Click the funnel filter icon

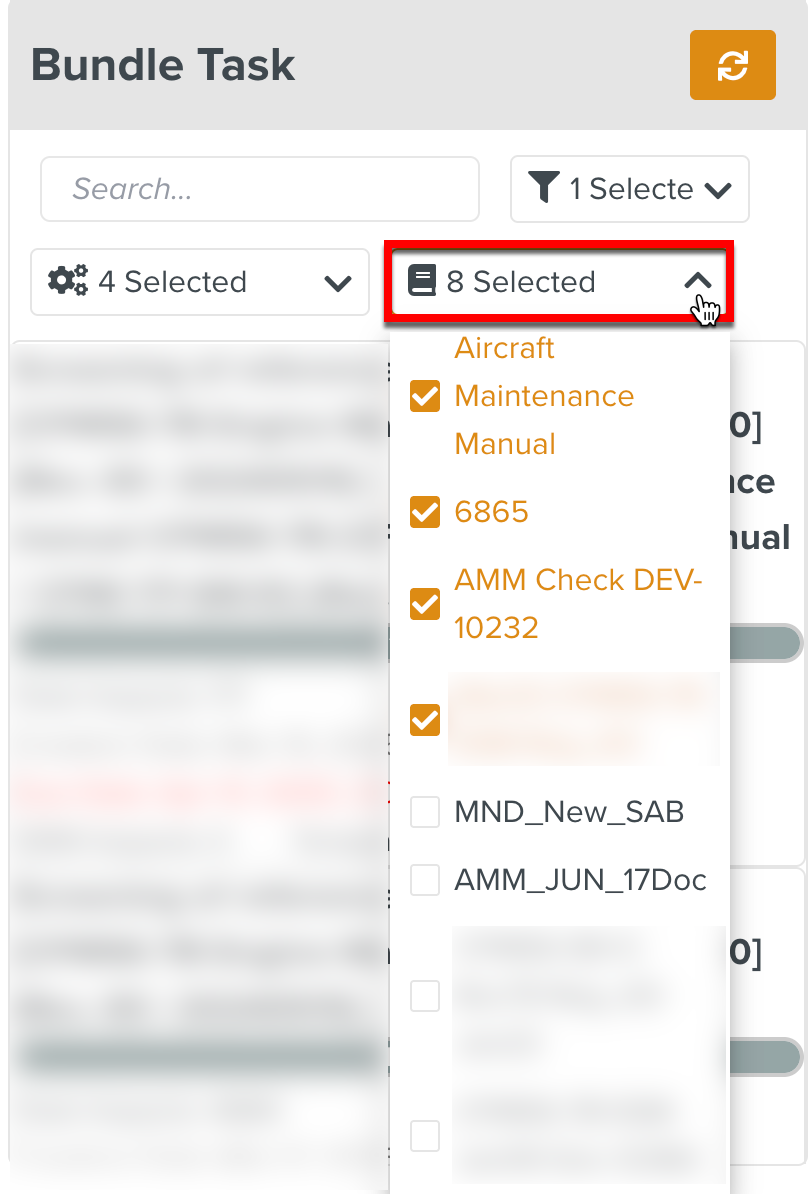(x=543, y=188)
